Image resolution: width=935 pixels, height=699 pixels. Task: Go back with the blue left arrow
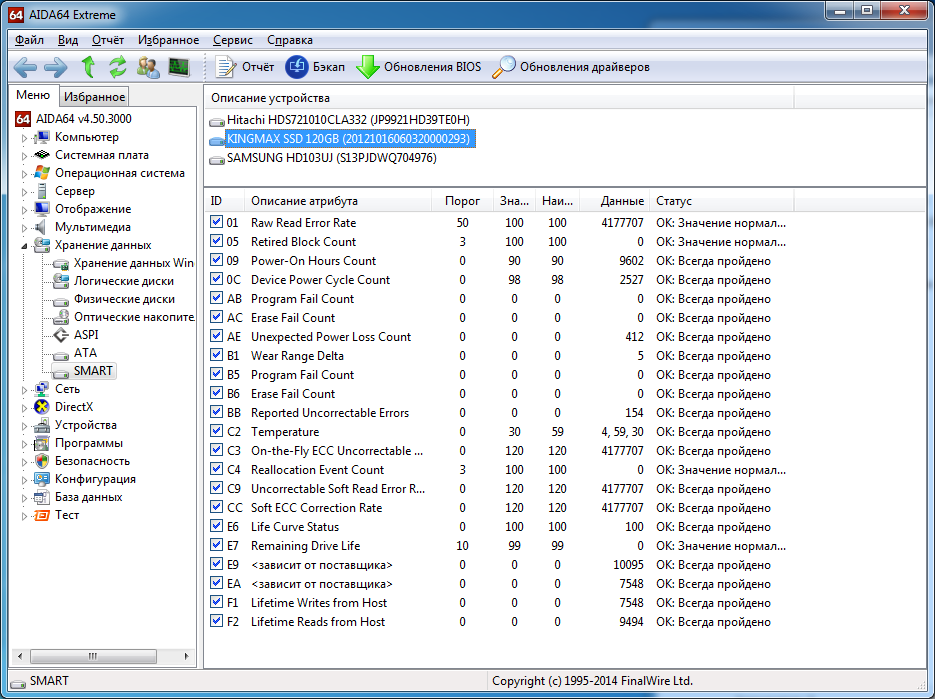[x=26, y=67]
